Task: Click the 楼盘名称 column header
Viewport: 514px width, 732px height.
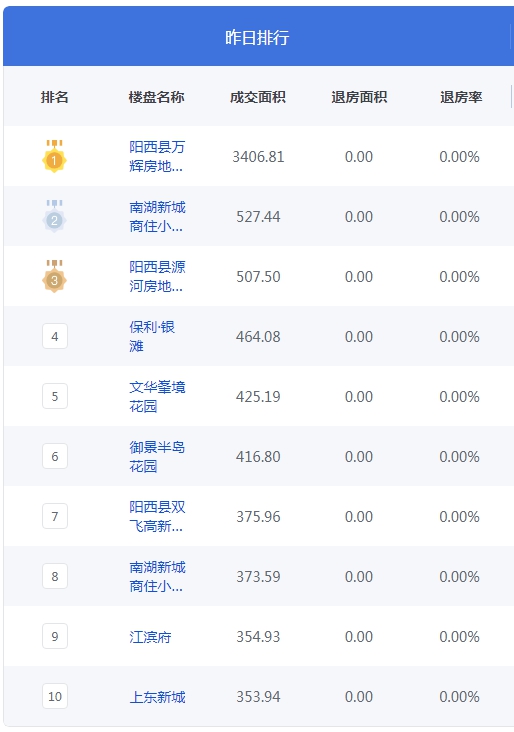Action: (x=156, y=97)
